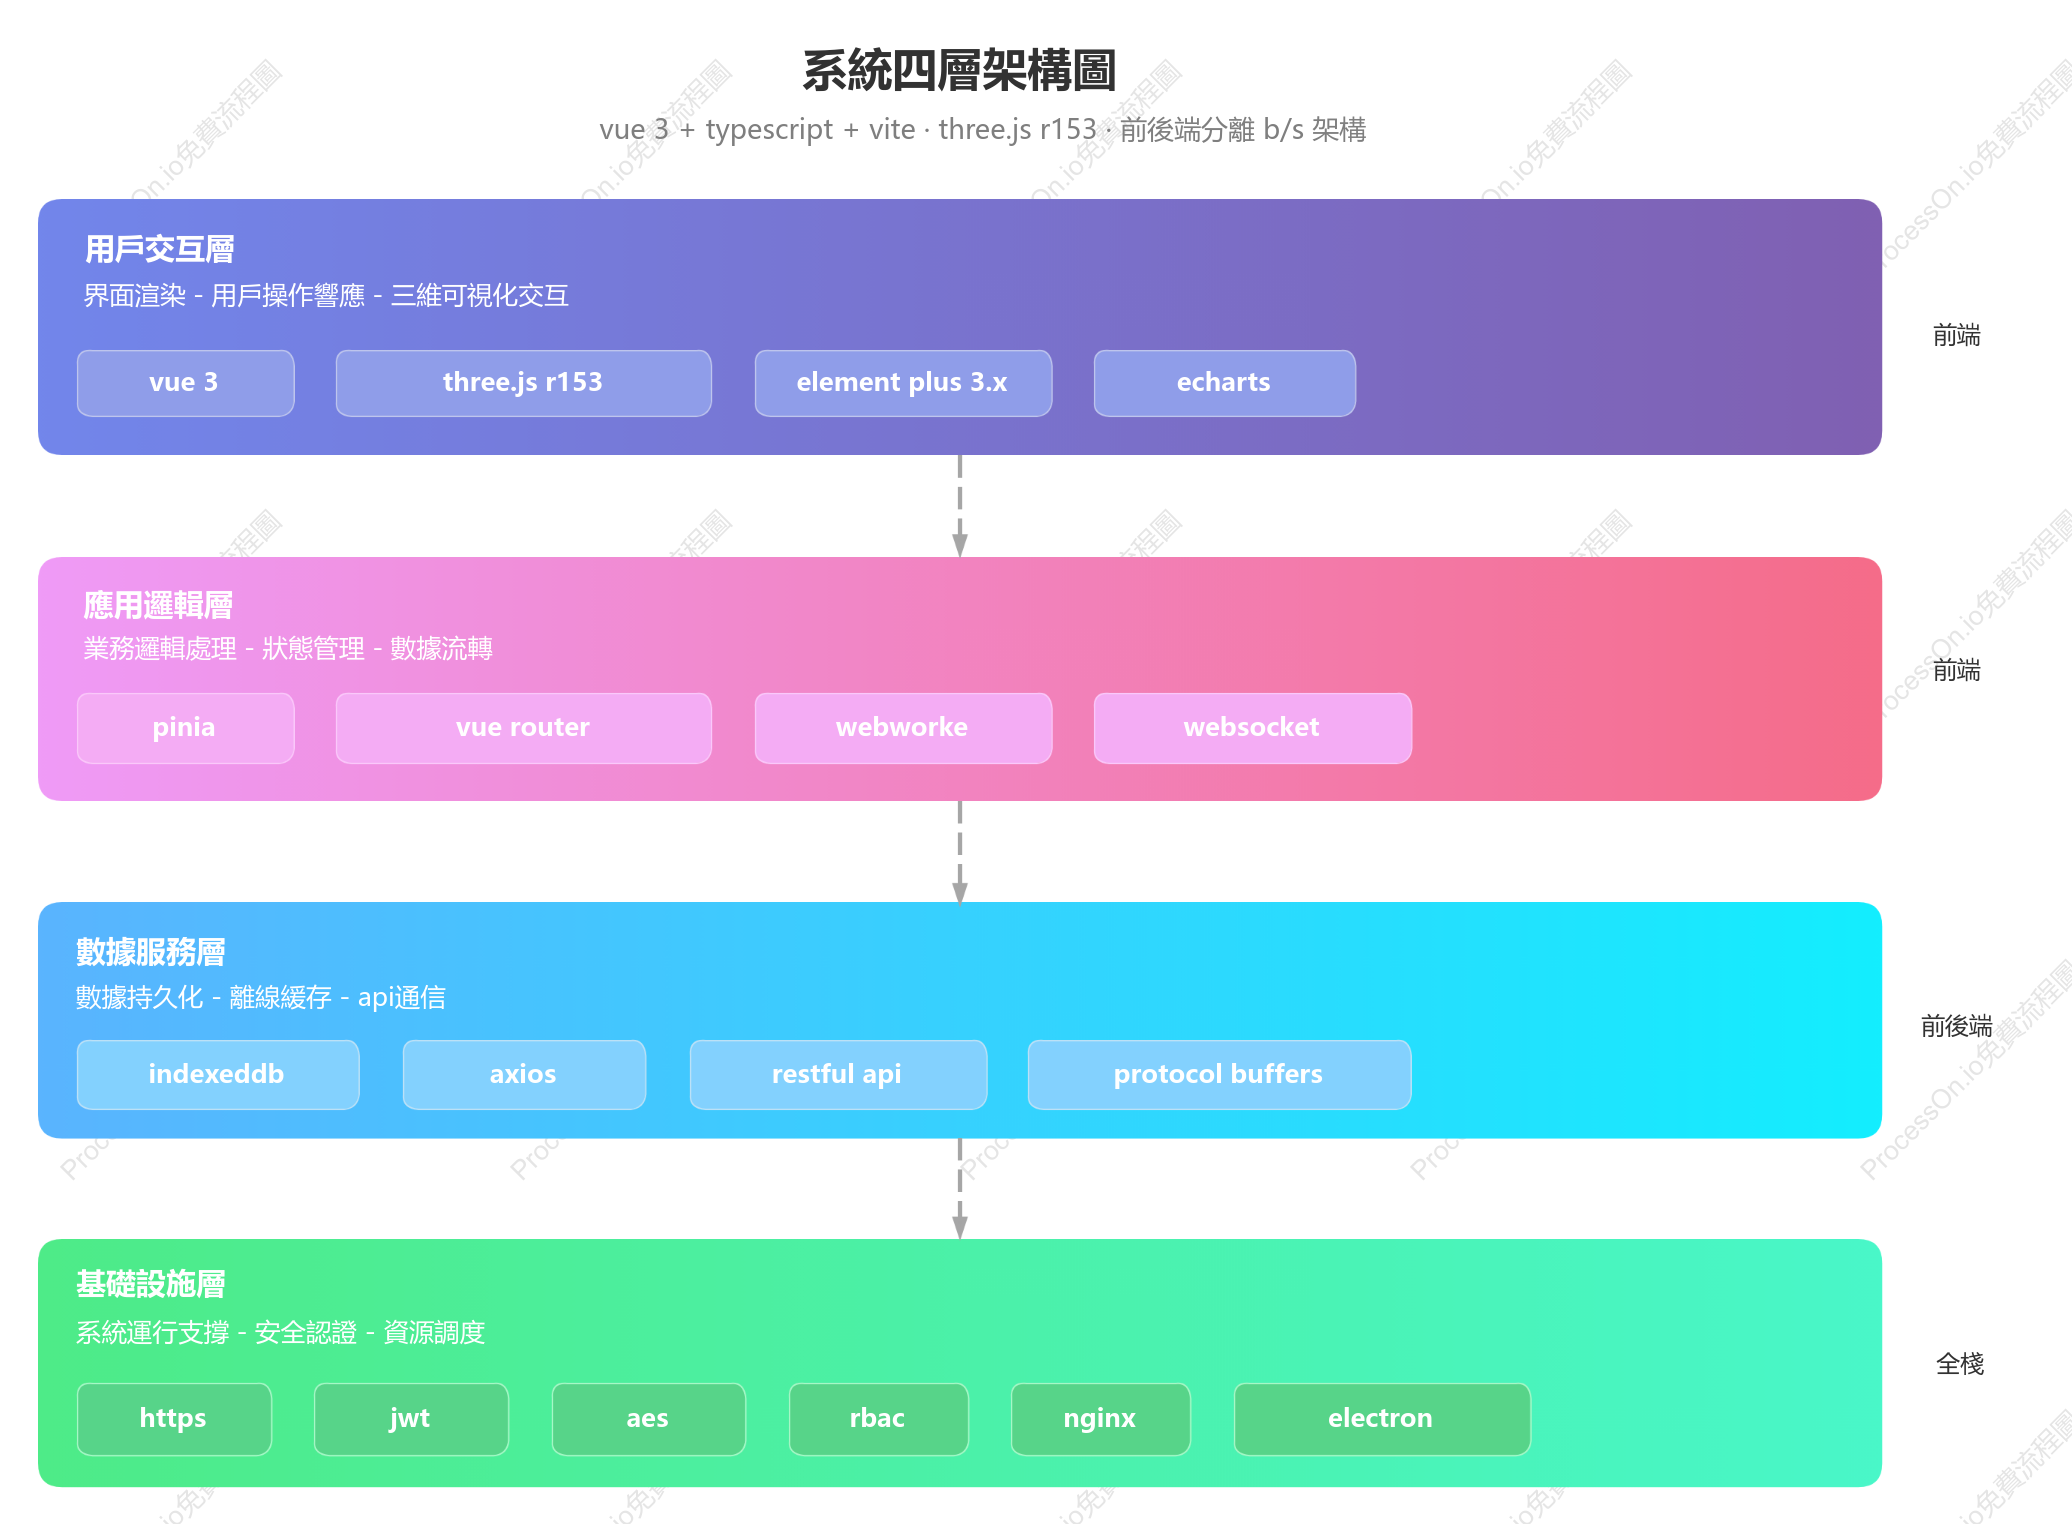Select the electron box

tap(1382, 1419)
